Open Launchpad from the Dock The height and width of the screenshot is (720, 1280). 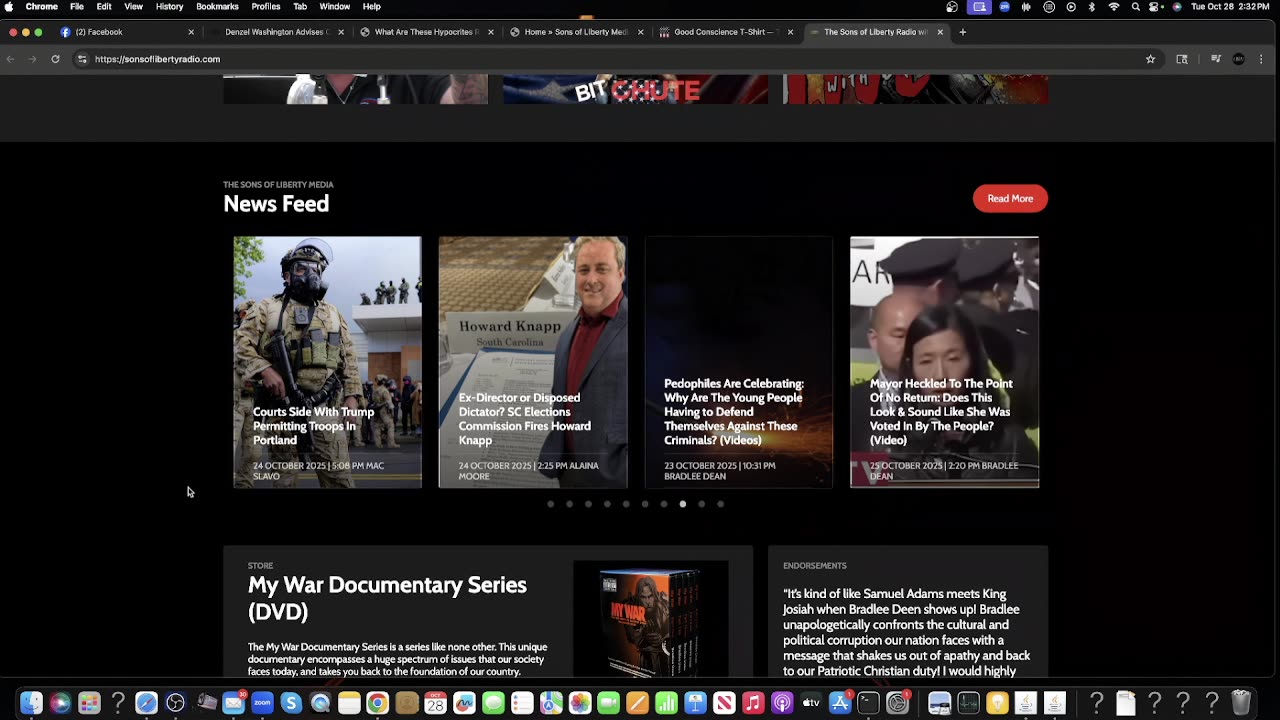coord(89,703)
